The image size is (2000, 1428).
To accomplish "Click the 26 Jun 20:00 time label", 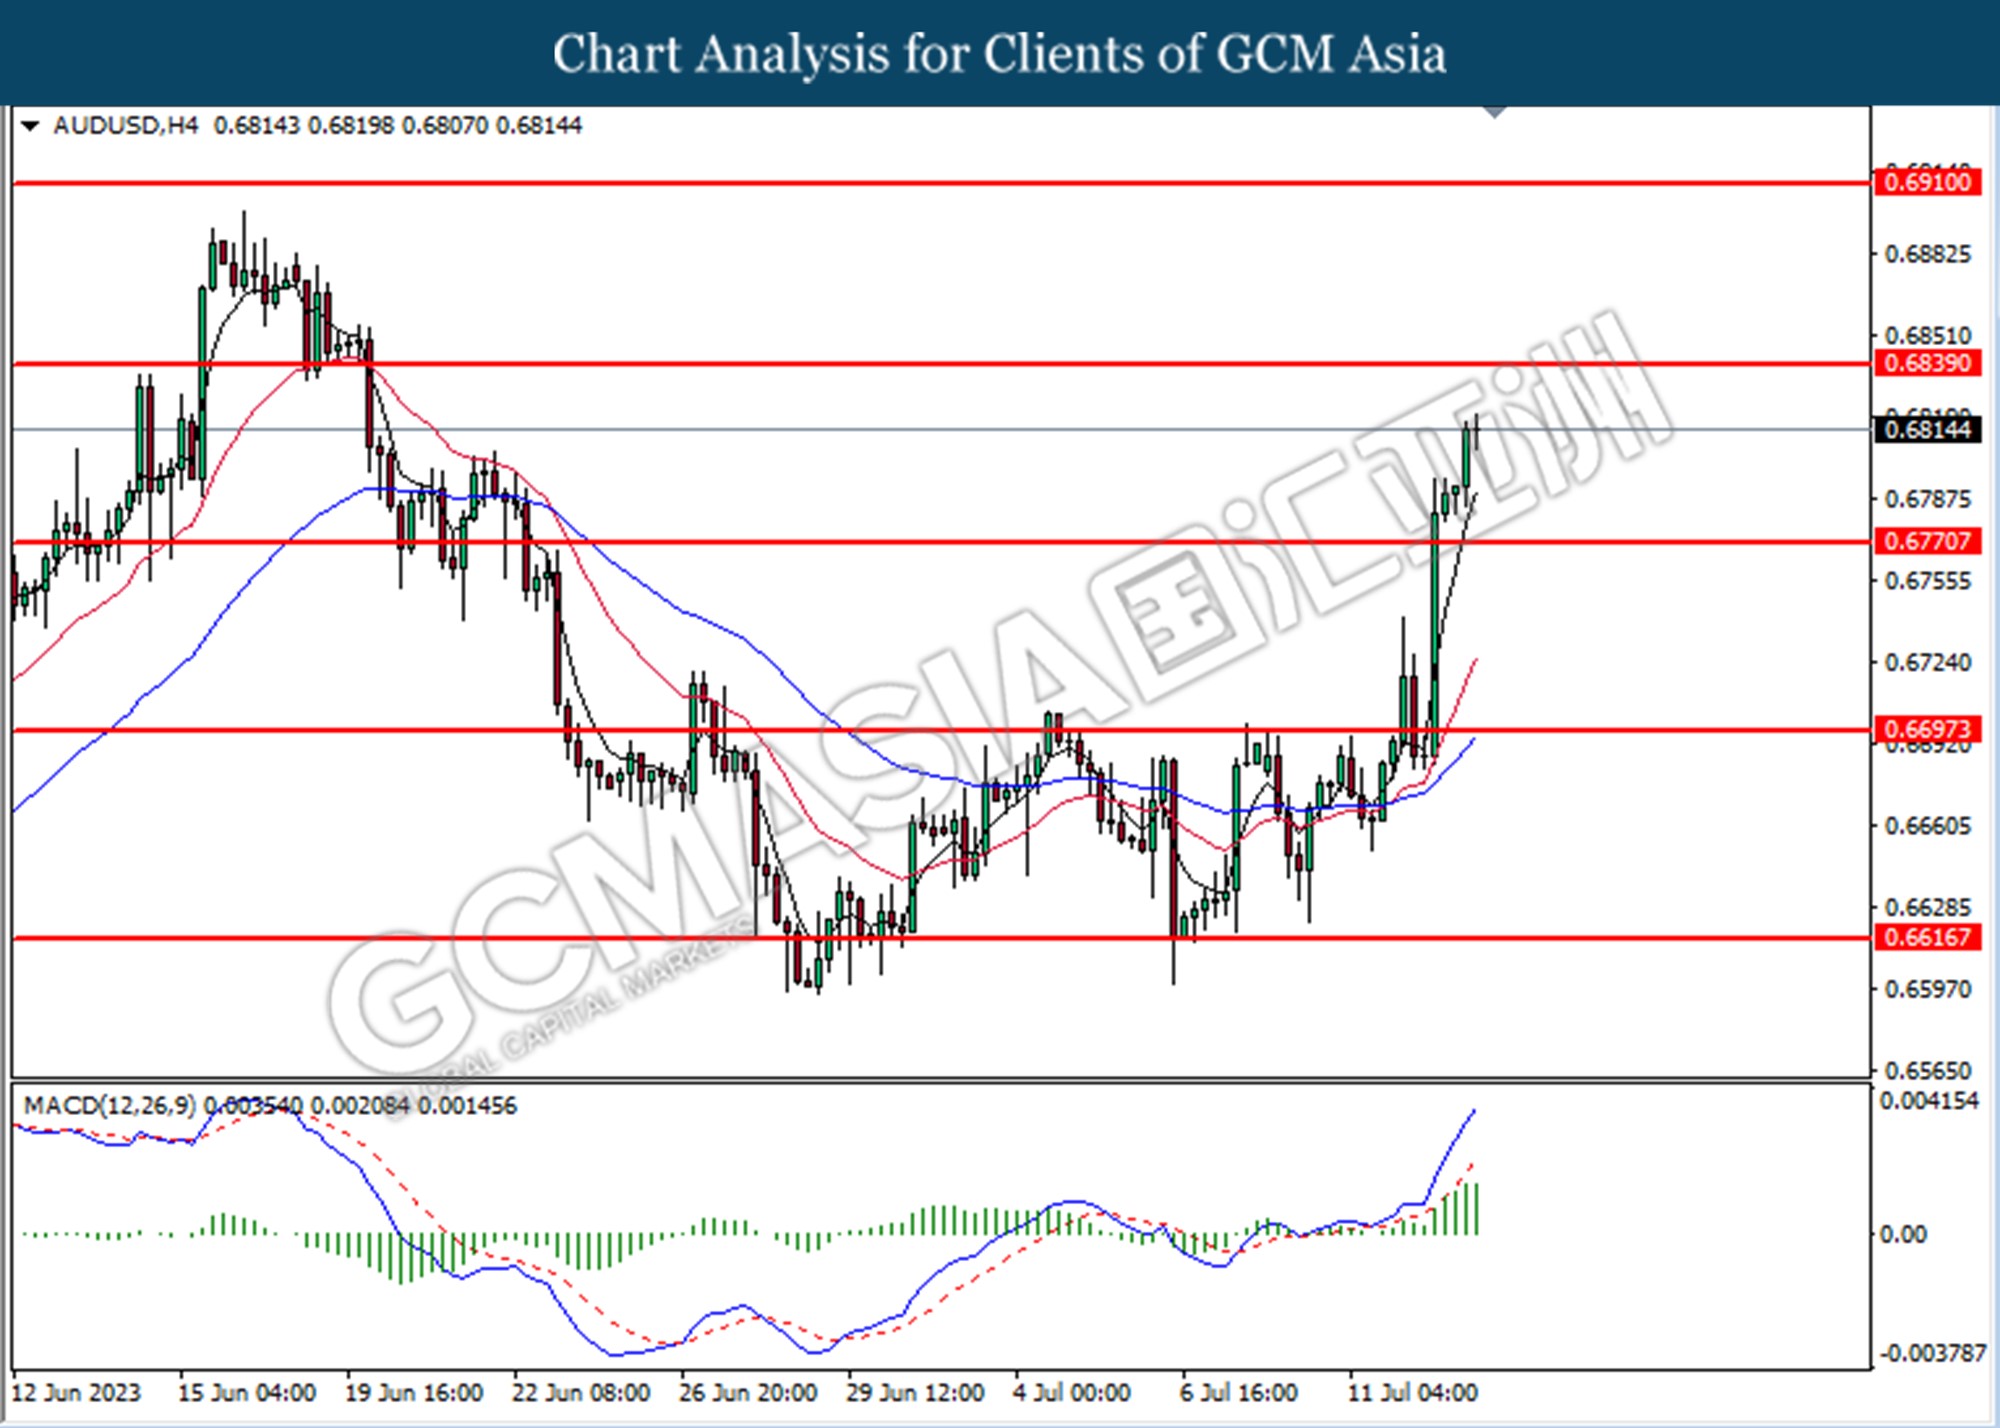I will point(748,1392).
